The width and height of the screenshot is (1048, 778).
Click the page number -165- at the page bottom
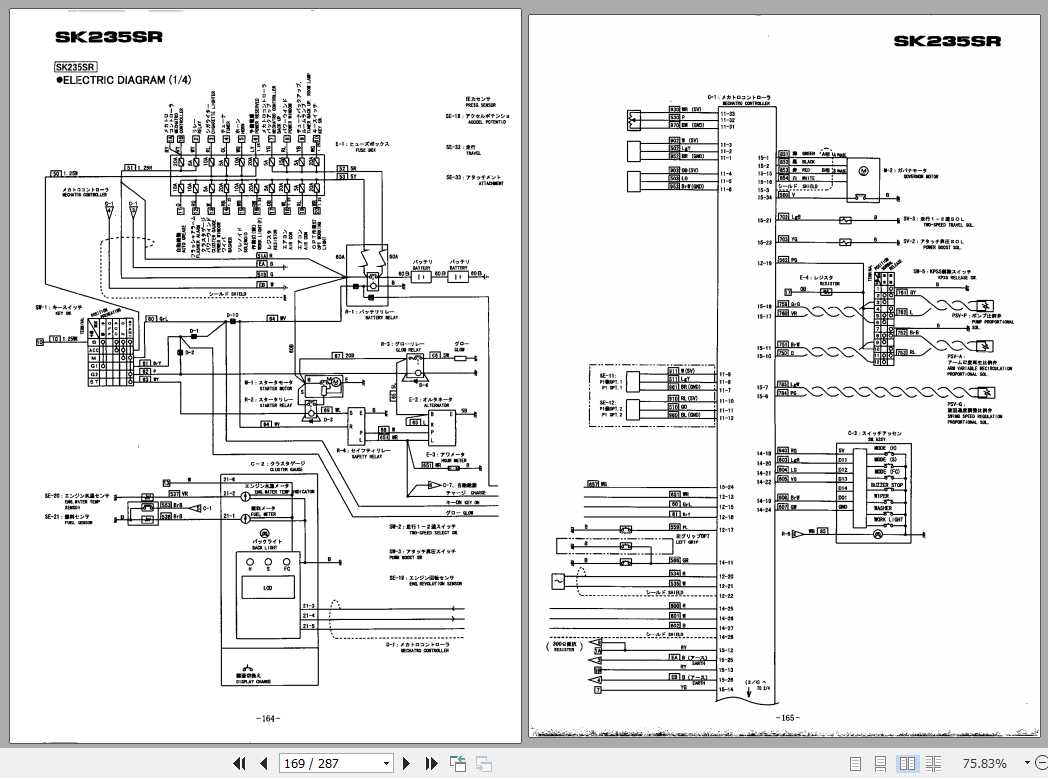click(787, 718)
